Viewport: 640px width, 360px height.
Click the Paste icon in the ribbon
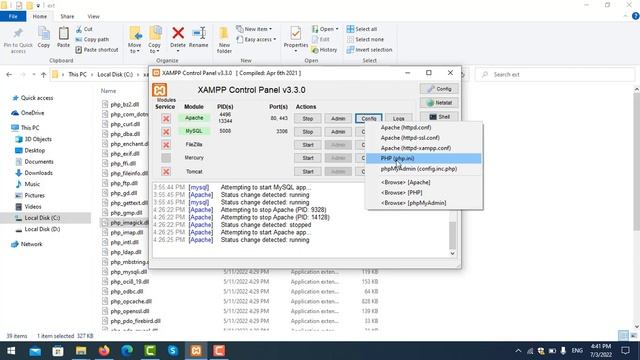click(63, 37)
